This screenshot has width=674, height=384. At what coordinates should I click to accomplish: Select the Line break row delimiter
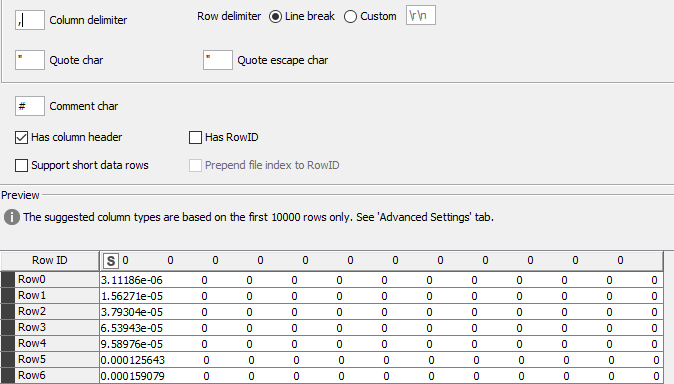coord(275,16)
